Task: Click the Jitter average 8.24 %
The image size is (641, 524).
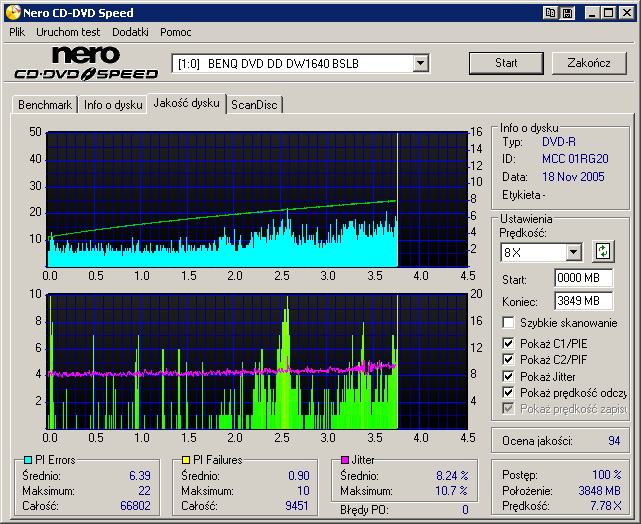Action: (452, 475)
